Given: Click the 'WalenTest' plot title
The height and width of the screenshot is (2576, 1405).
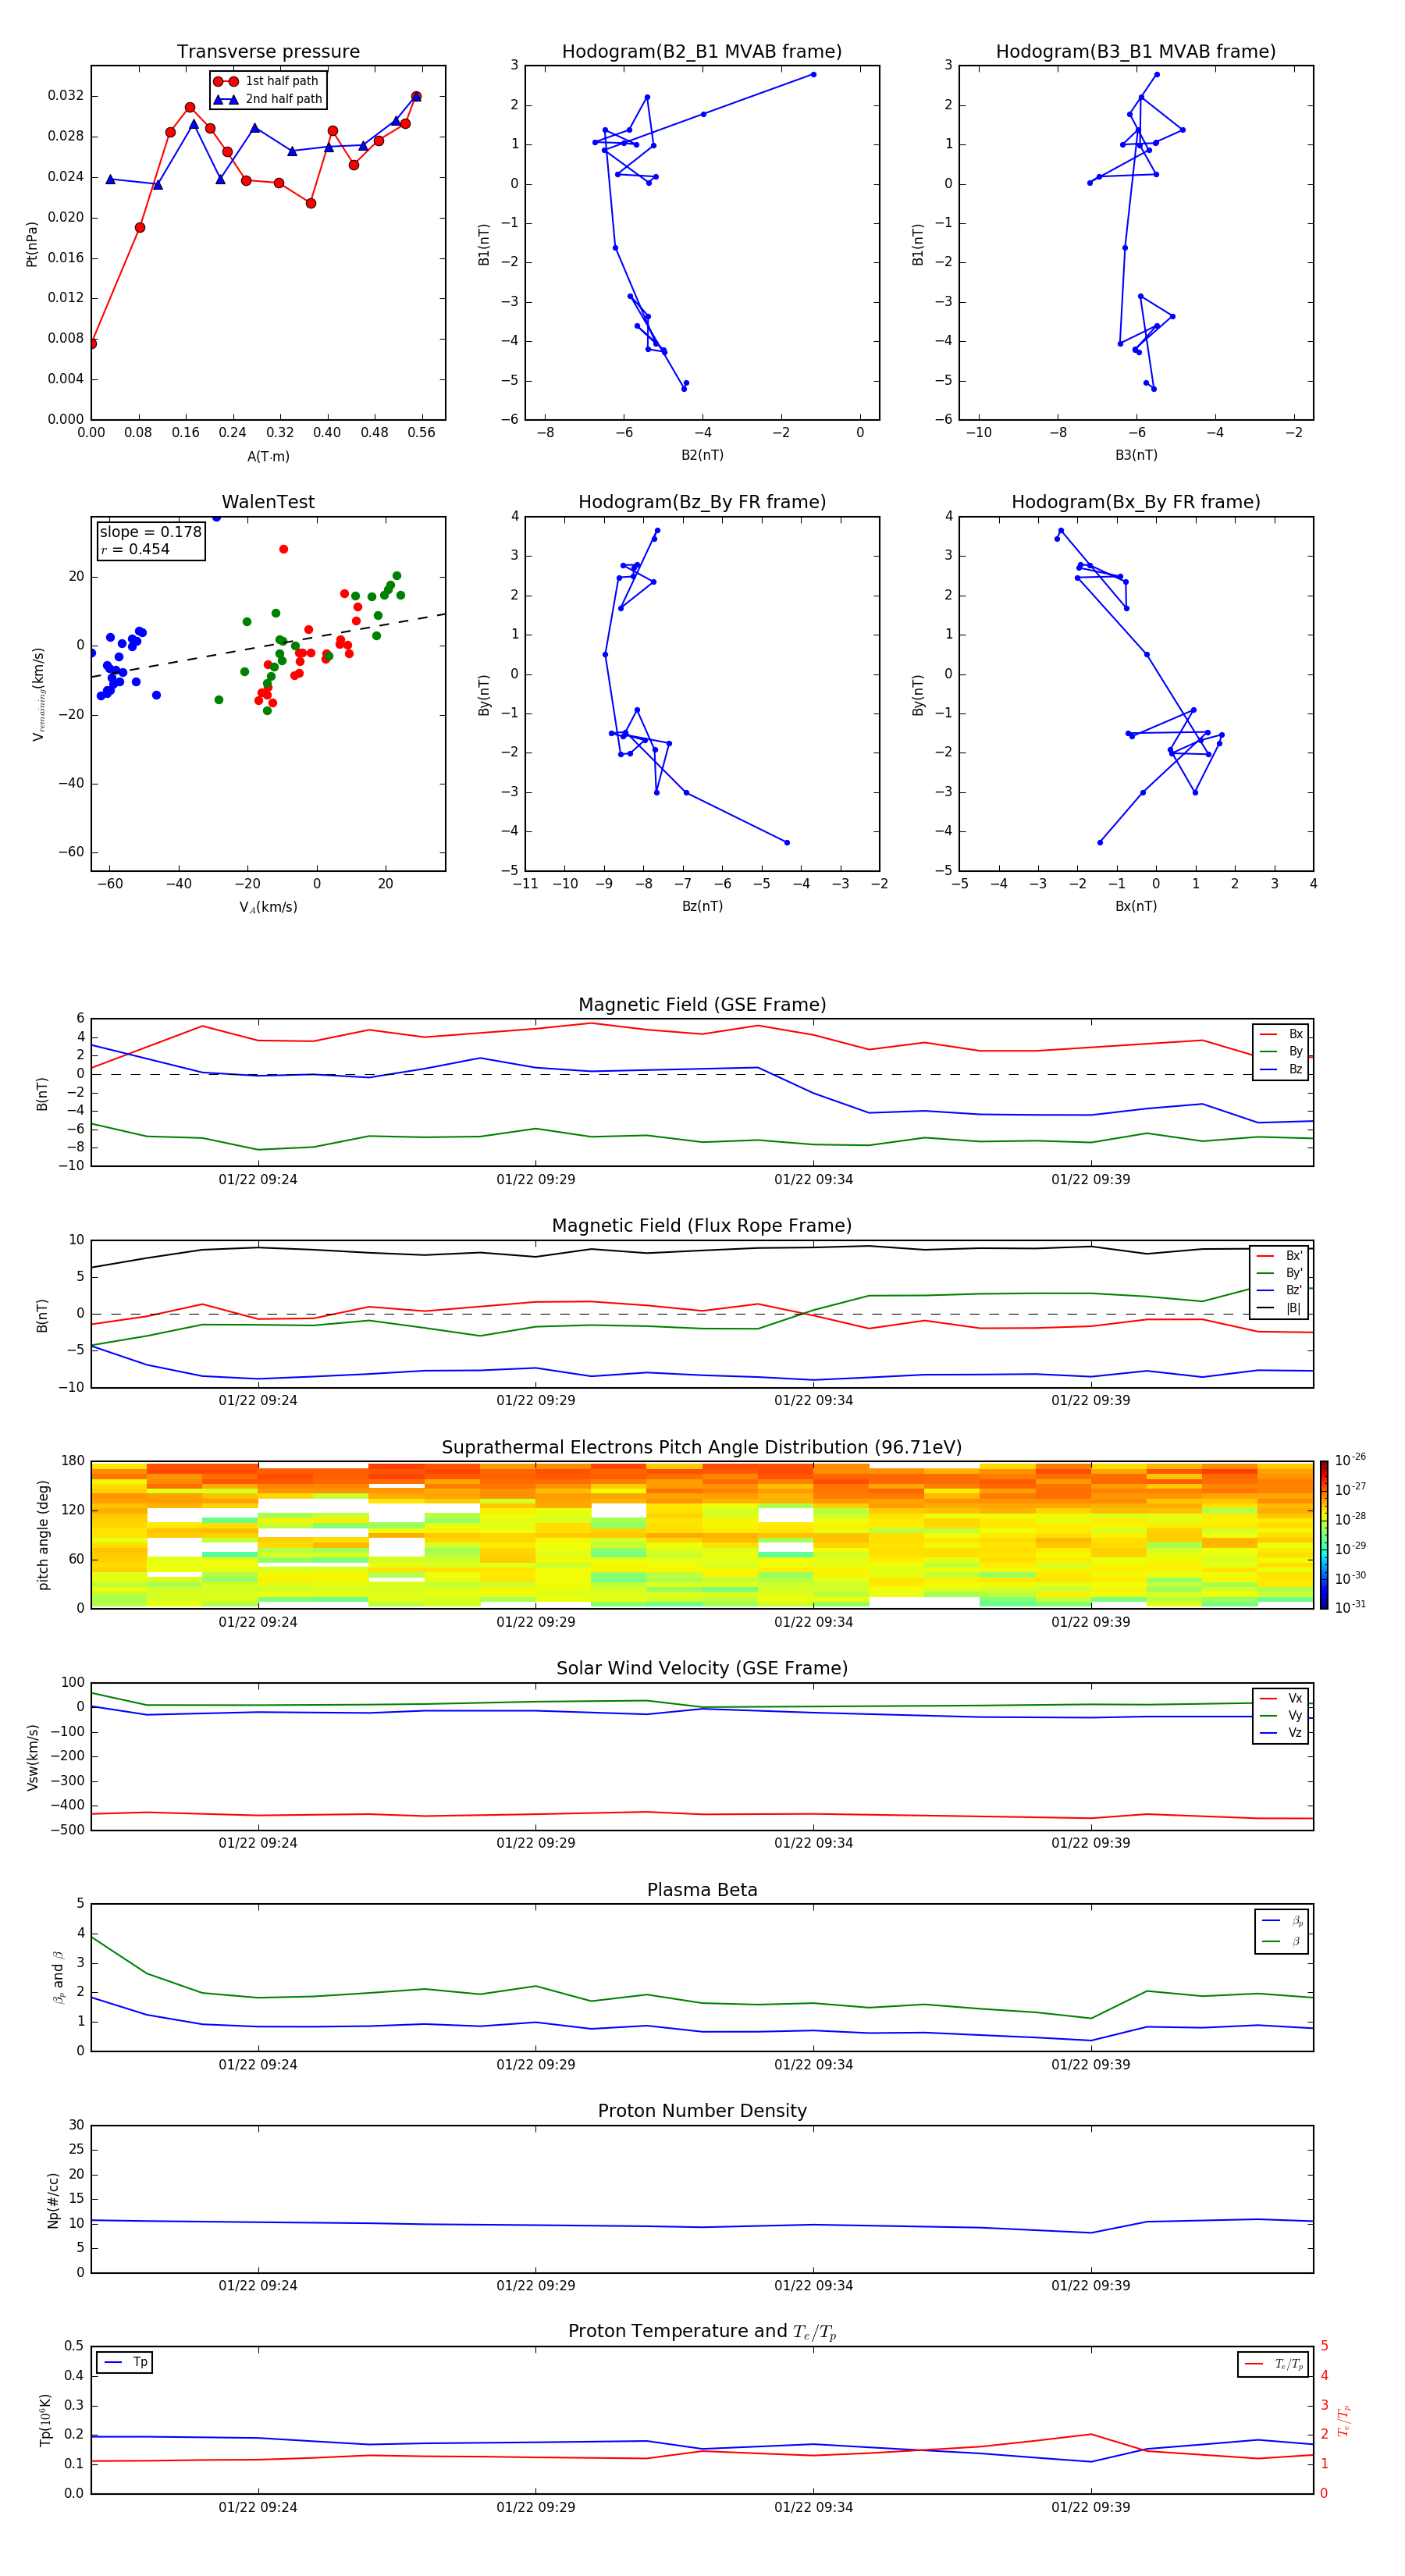Looking at the screenshot, I should point(268,502).
